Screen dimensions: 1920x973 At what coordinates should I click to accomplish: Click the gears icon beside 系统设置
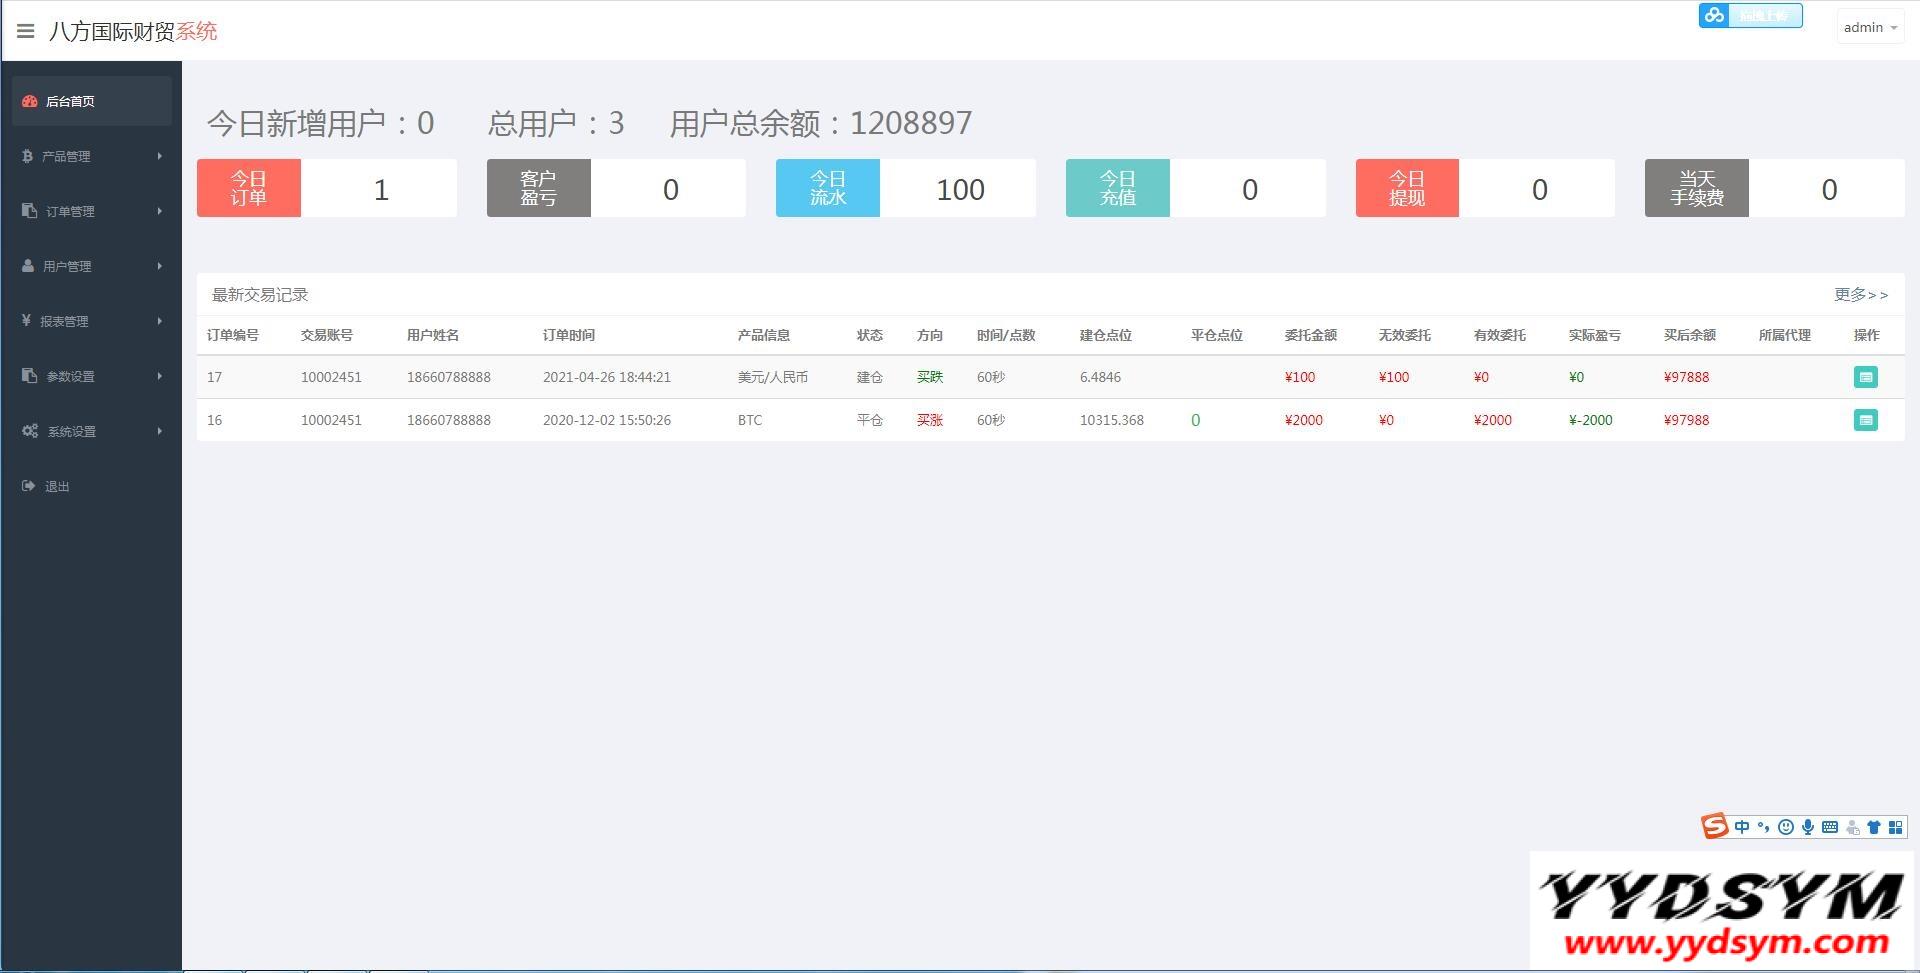point(30,431)
